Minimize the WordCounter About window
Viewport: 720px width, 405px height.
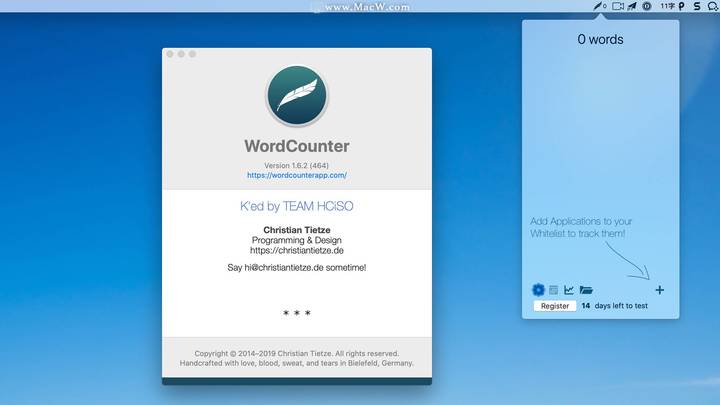181,54
